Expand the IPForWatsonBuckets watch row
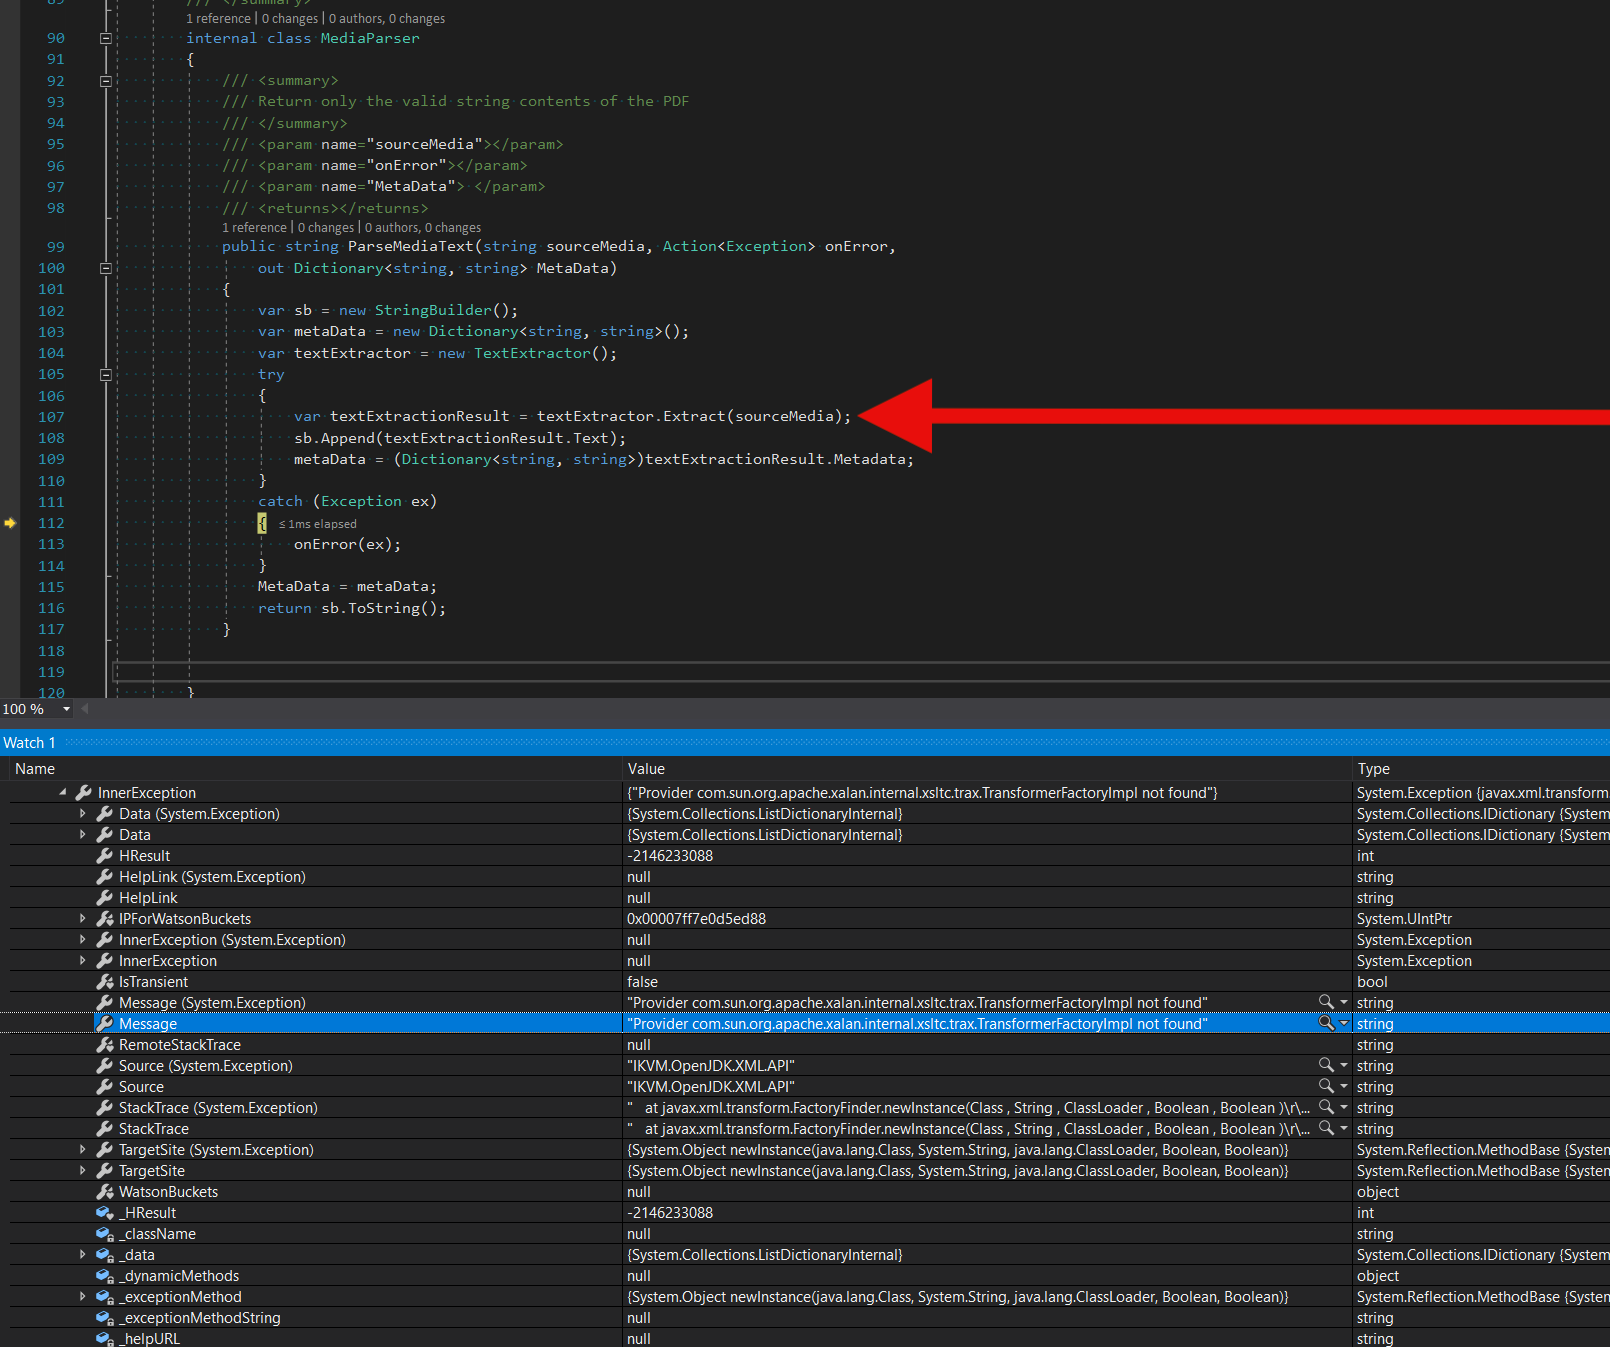Viewport: 1610px width, 1347px height. pyautogui.click(x=83, y=919)
